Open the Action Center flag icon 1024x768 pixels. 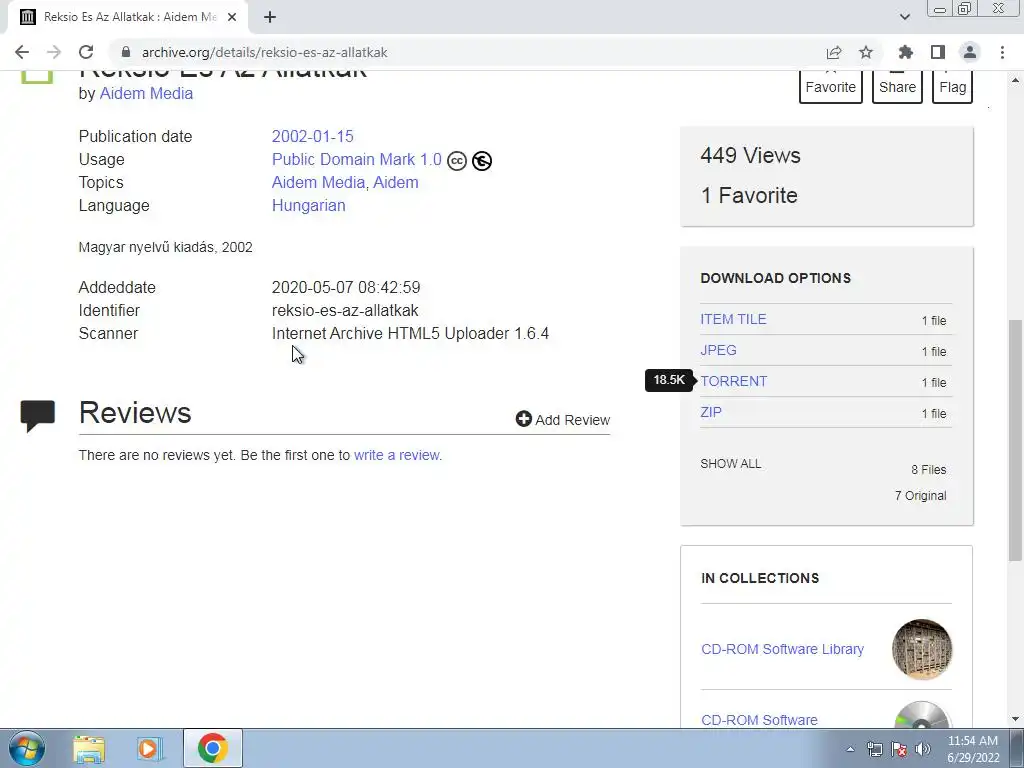point(899,749)
